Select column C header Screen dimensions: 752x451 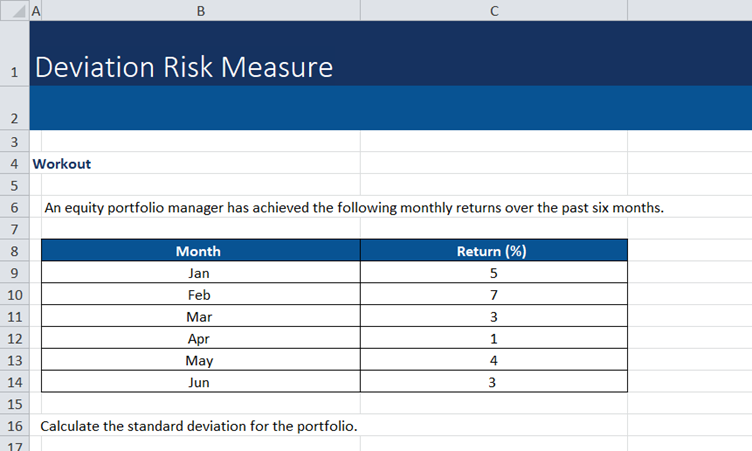494,10
